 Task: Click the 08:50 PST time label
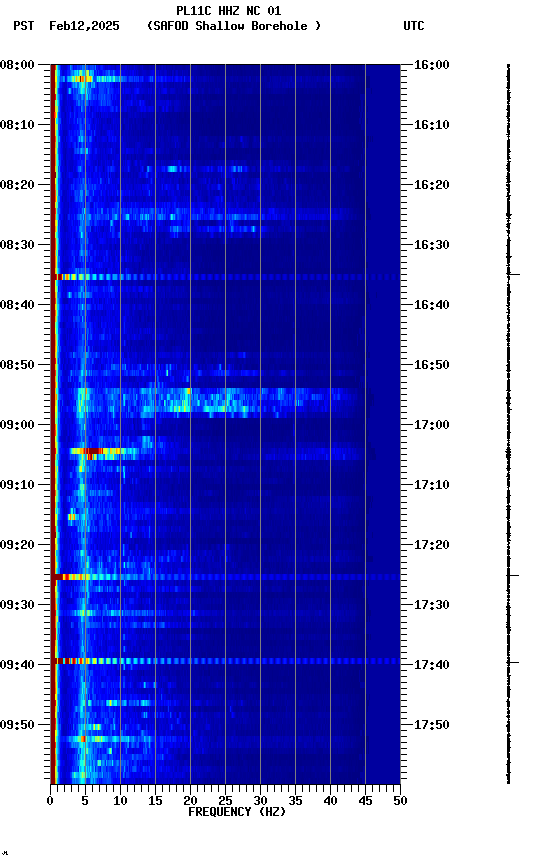pos(17,365)
